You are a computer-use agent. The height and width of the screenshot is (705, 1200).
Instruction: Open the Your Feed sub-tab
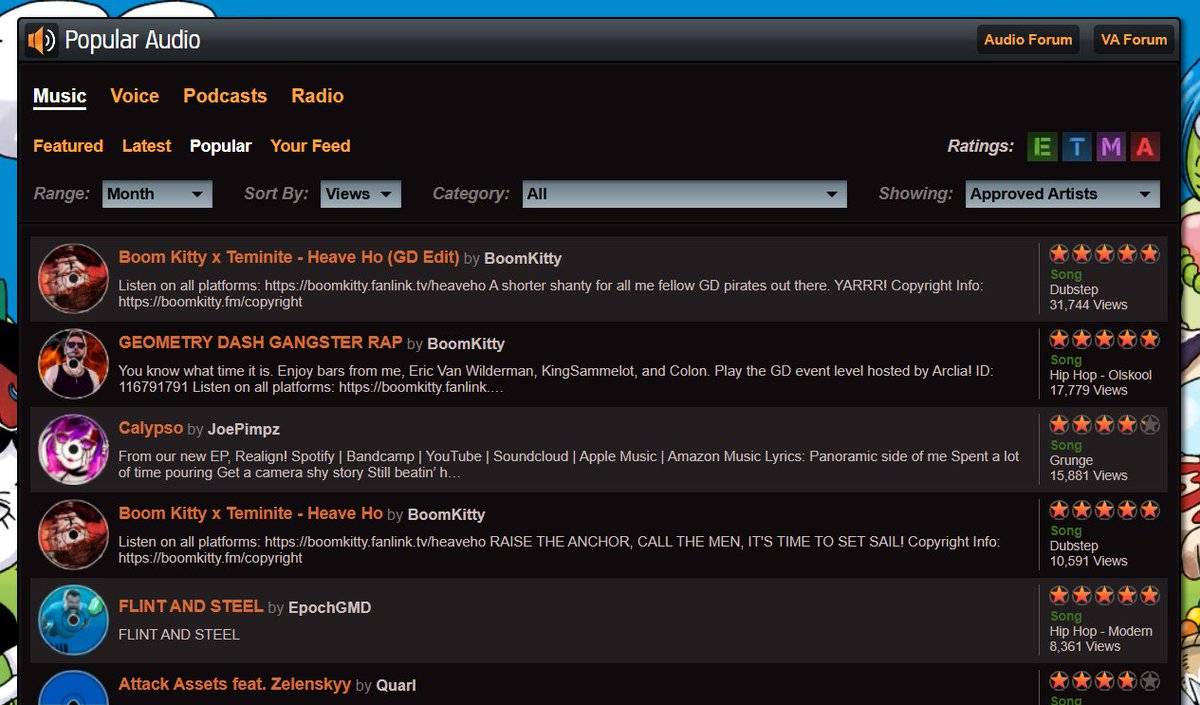point(310,146)
